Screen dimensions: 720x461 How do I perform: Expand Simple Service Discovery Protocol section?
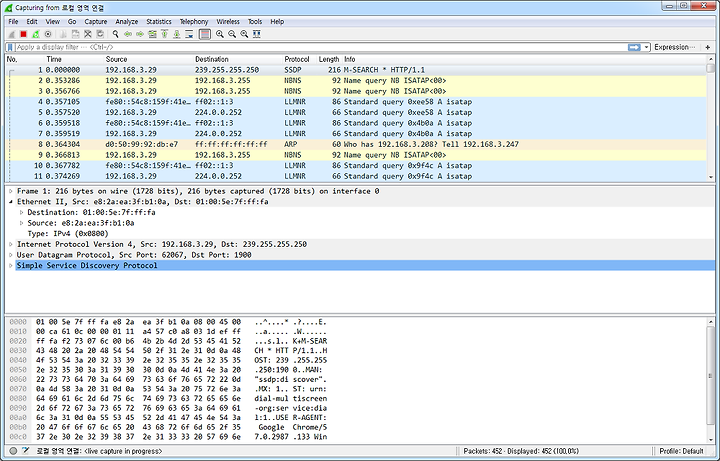tap(11, 265)
